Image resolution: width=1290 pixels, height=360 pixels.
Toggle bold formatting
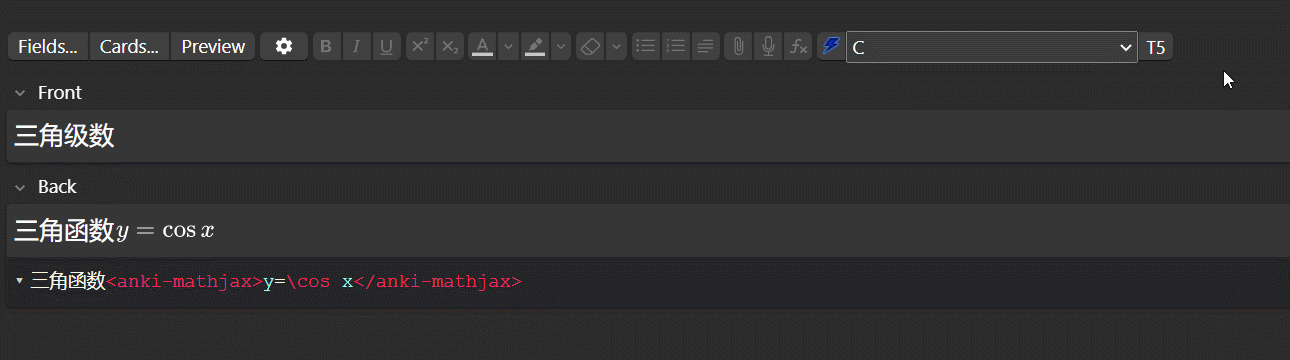pos(327,46)
